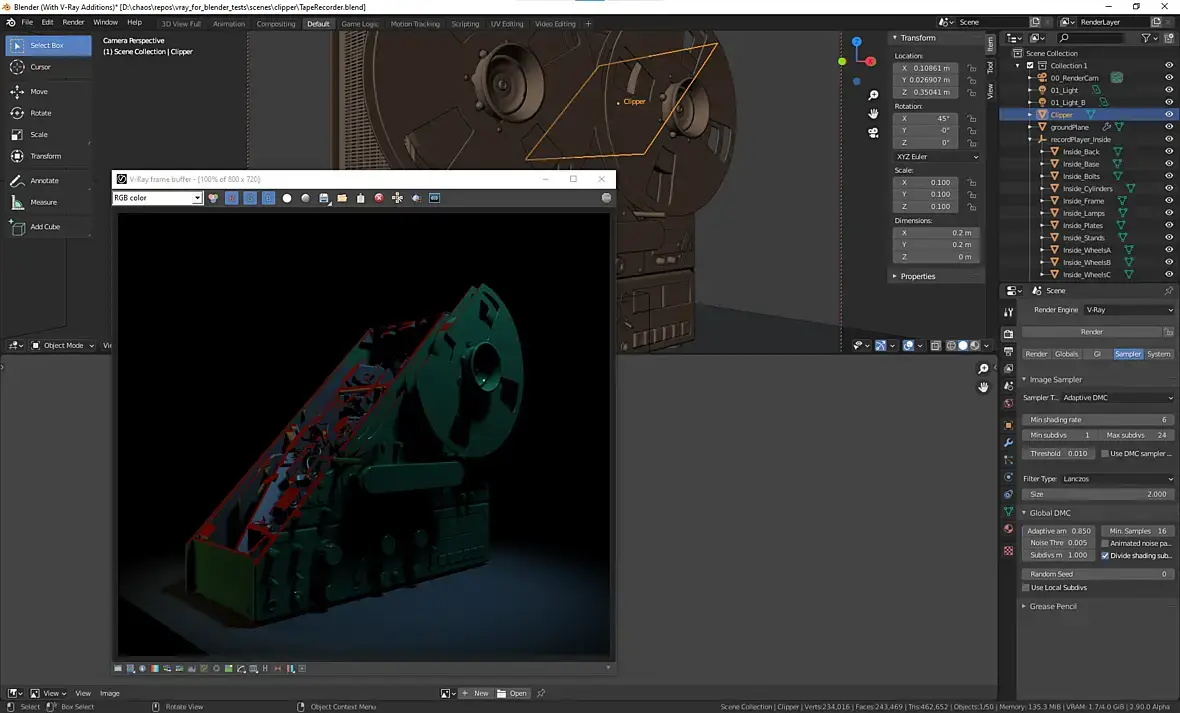
Task: Pick the Annotate tool
Action: [44, 181]
